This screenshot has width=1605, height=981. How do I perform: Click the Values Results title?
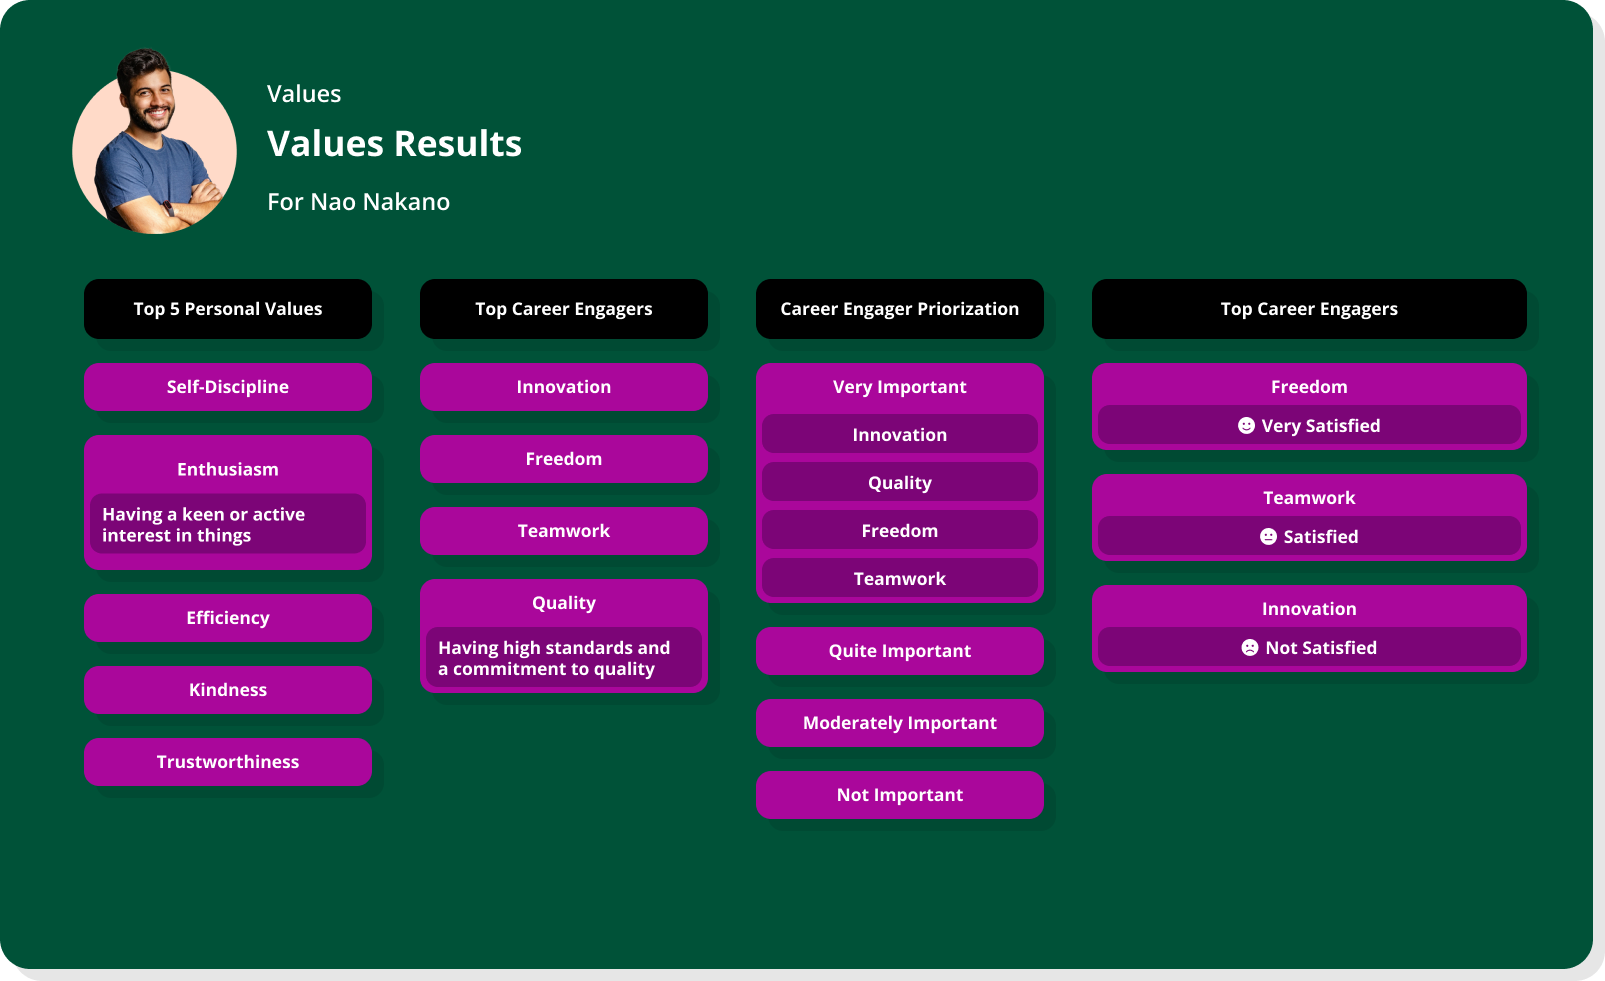(394, 143)
